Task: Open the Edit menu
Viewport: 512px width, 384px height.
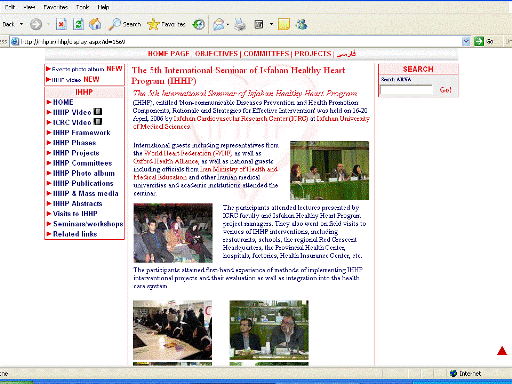Action: click(x=10, y=7)
